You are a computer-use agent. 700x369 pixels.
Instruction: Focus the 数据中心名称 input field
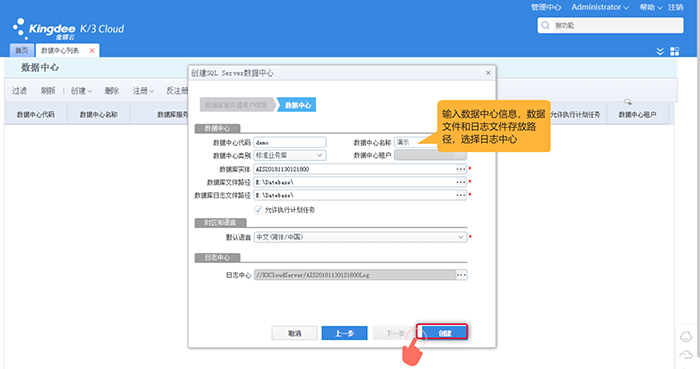pos(416,142)
